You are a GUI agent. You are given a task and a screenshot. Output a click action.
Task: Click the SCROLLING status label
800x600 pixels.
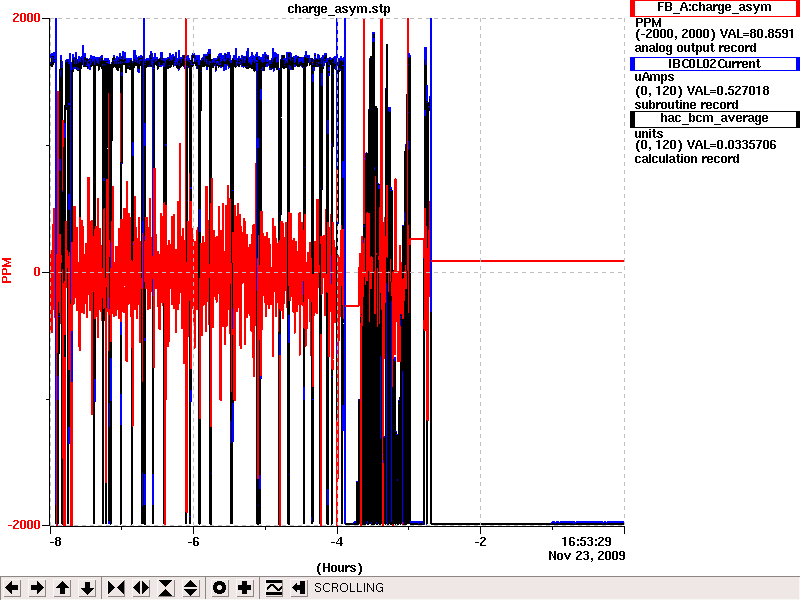349,588
